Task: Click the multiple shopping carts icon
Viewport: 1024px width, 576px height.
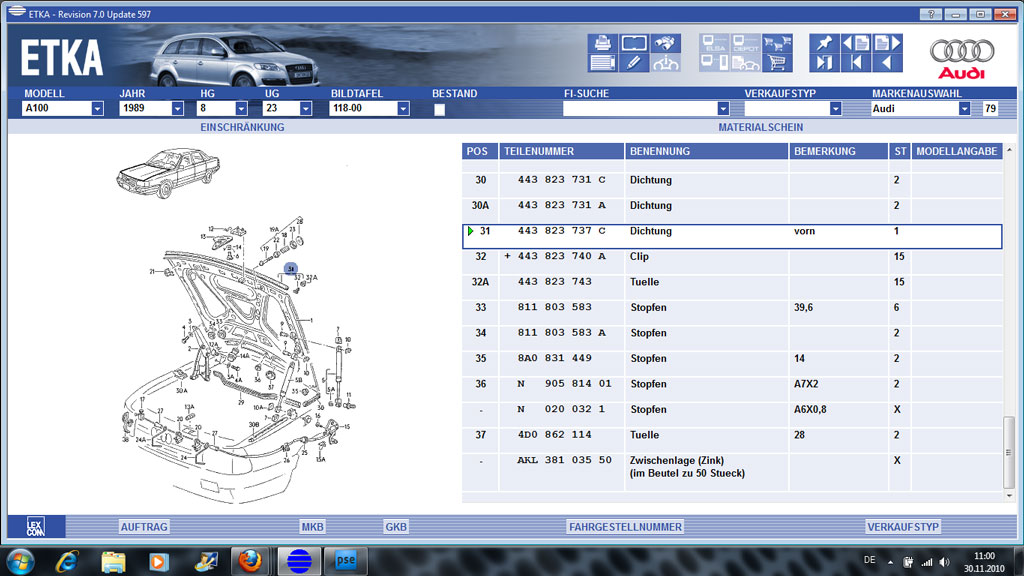Action: click(776, 43)
